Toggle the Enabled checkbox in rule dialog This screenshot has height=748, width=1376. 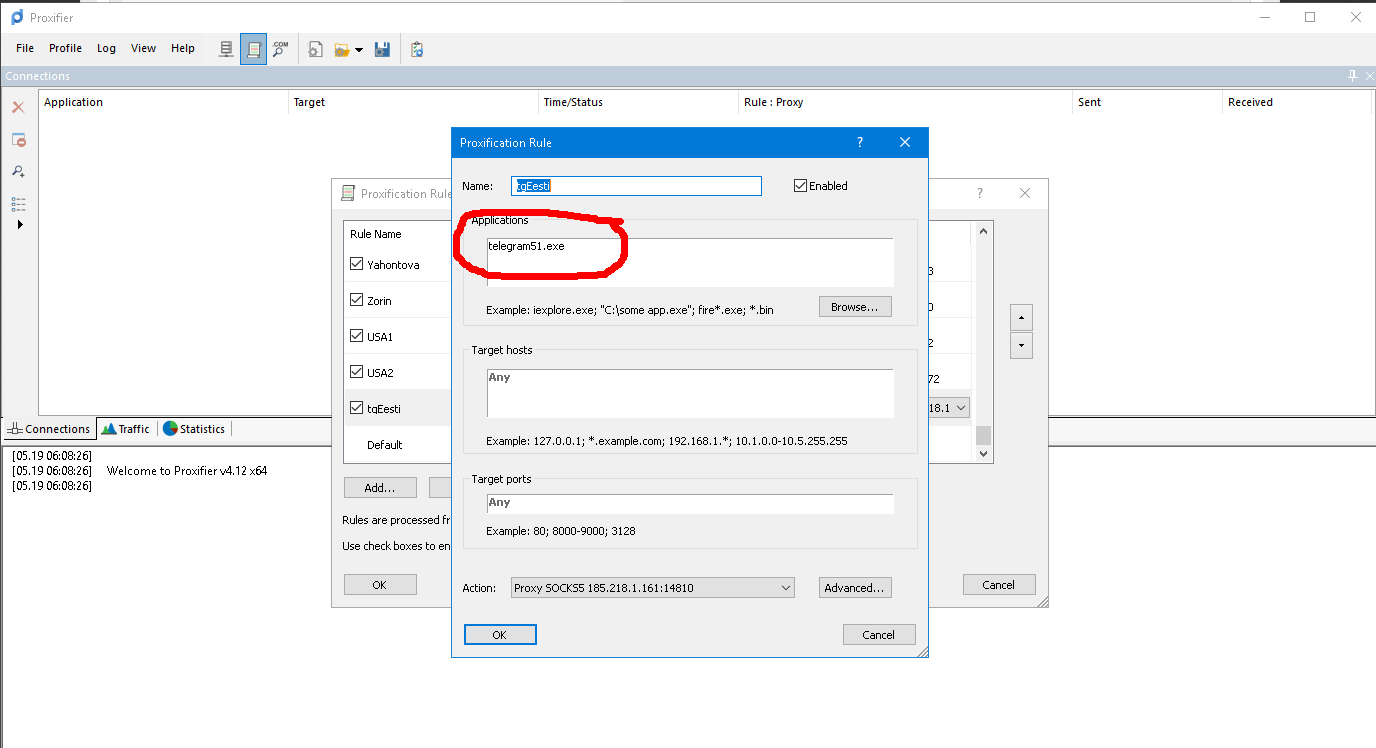click(800, 186)
